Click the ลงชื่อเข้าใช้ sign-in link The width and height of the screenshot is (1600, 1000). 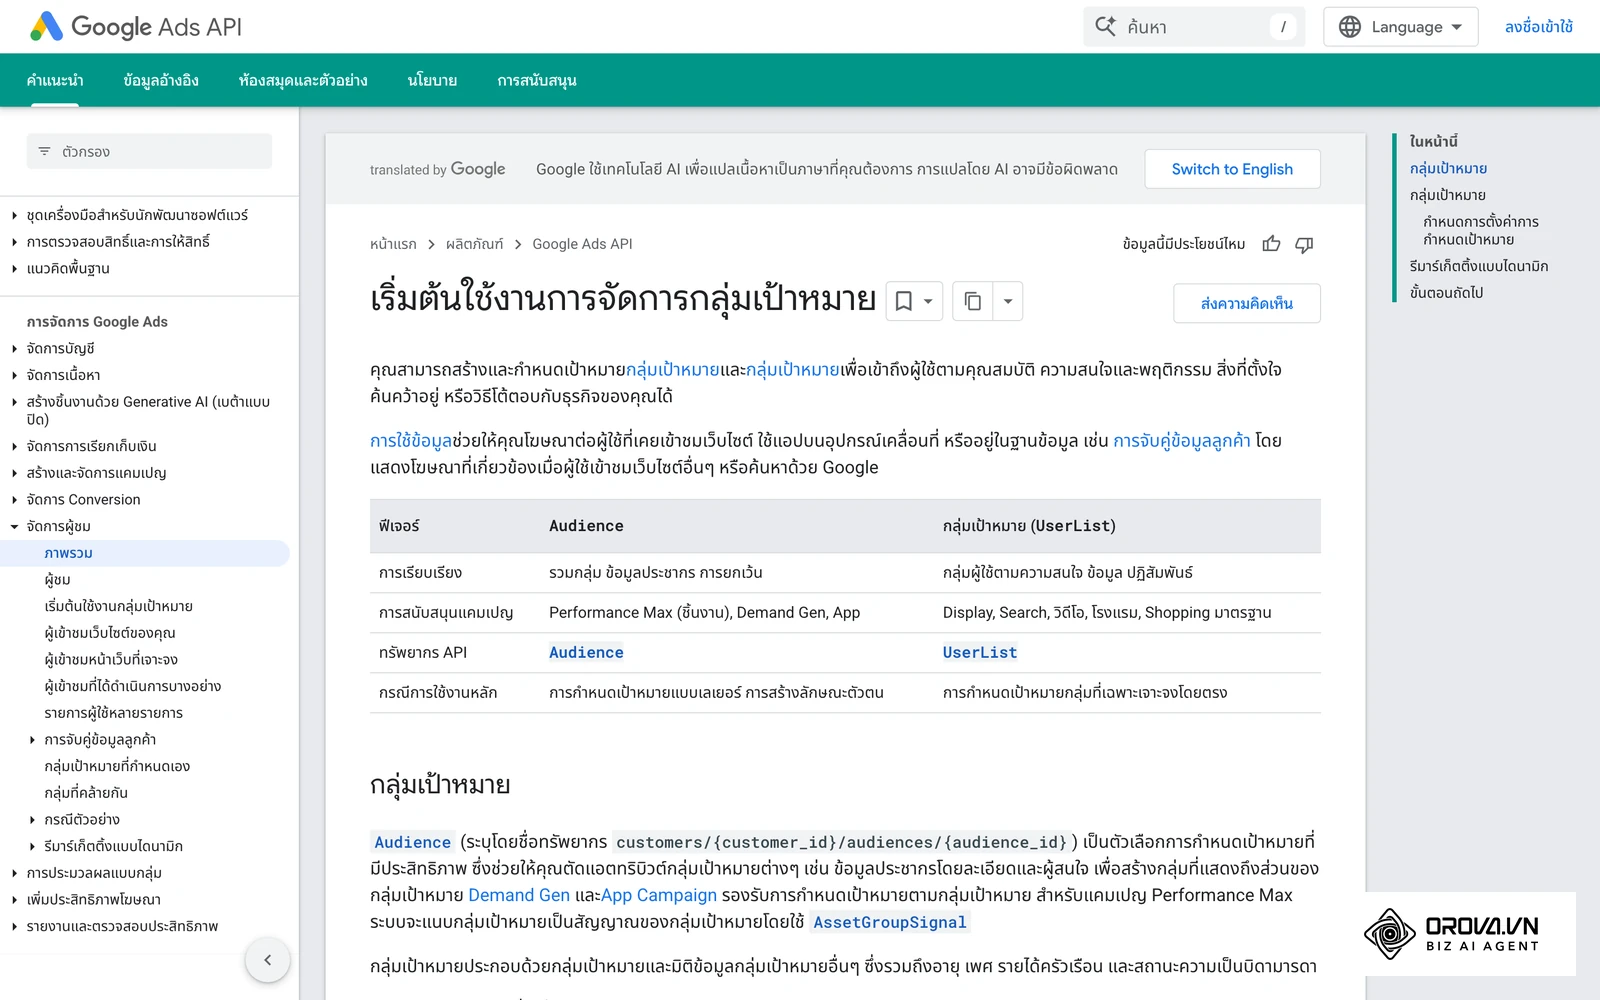[1538, 27]
